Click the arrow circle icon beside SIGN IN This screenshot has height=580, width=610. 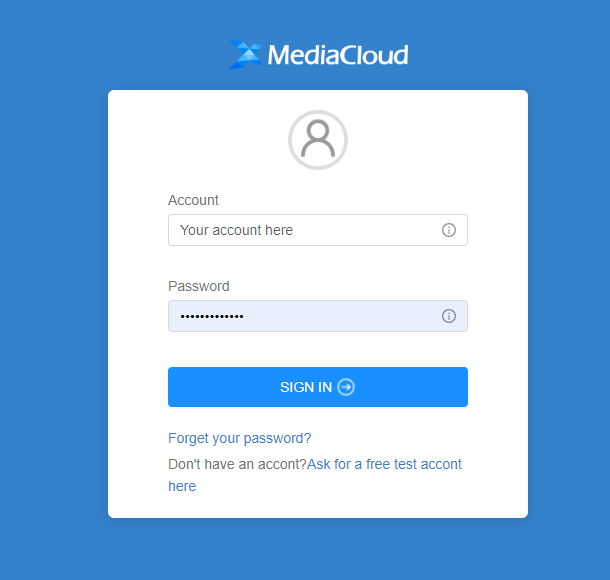click(346, 387)
